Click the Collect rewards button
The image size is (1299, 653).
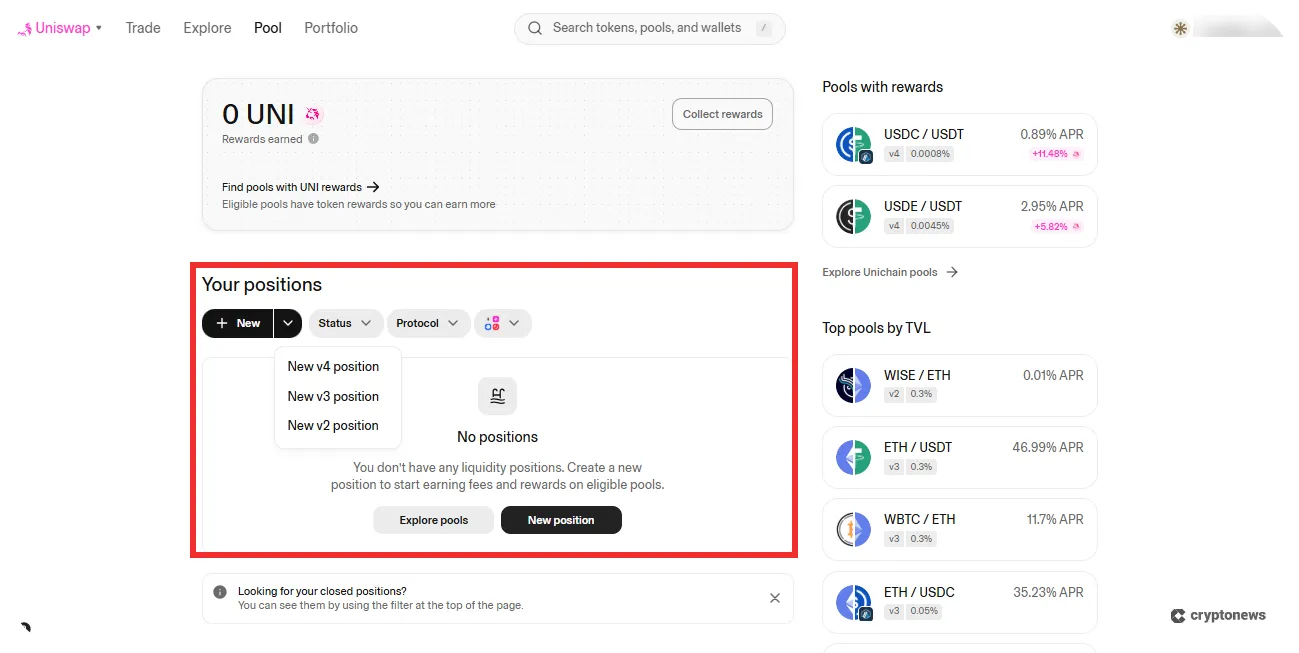[x=722, y=113]
